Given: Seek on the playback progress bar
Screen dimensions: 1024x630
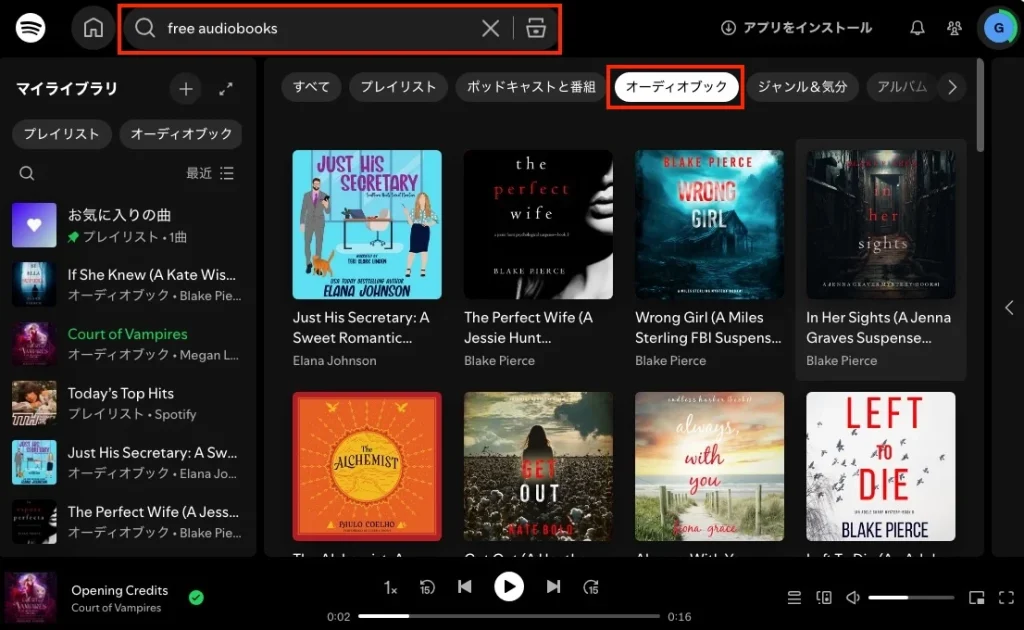Looking at the screenshot, I should pyautogui.click(x=509, y=616).
